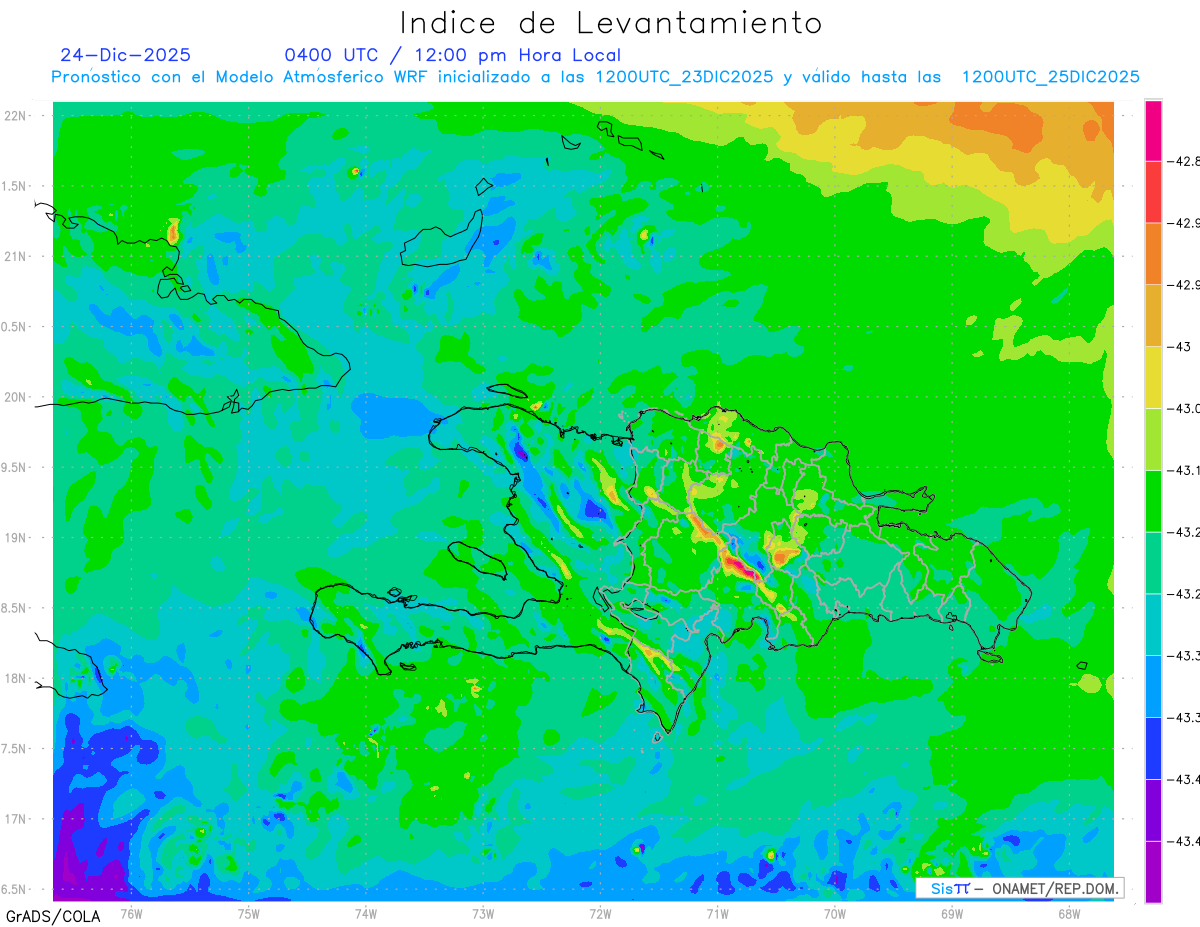Pick the bright yellow swatch in the colorbar
The image size is (1200, 927).
(x=1153, y=377)
